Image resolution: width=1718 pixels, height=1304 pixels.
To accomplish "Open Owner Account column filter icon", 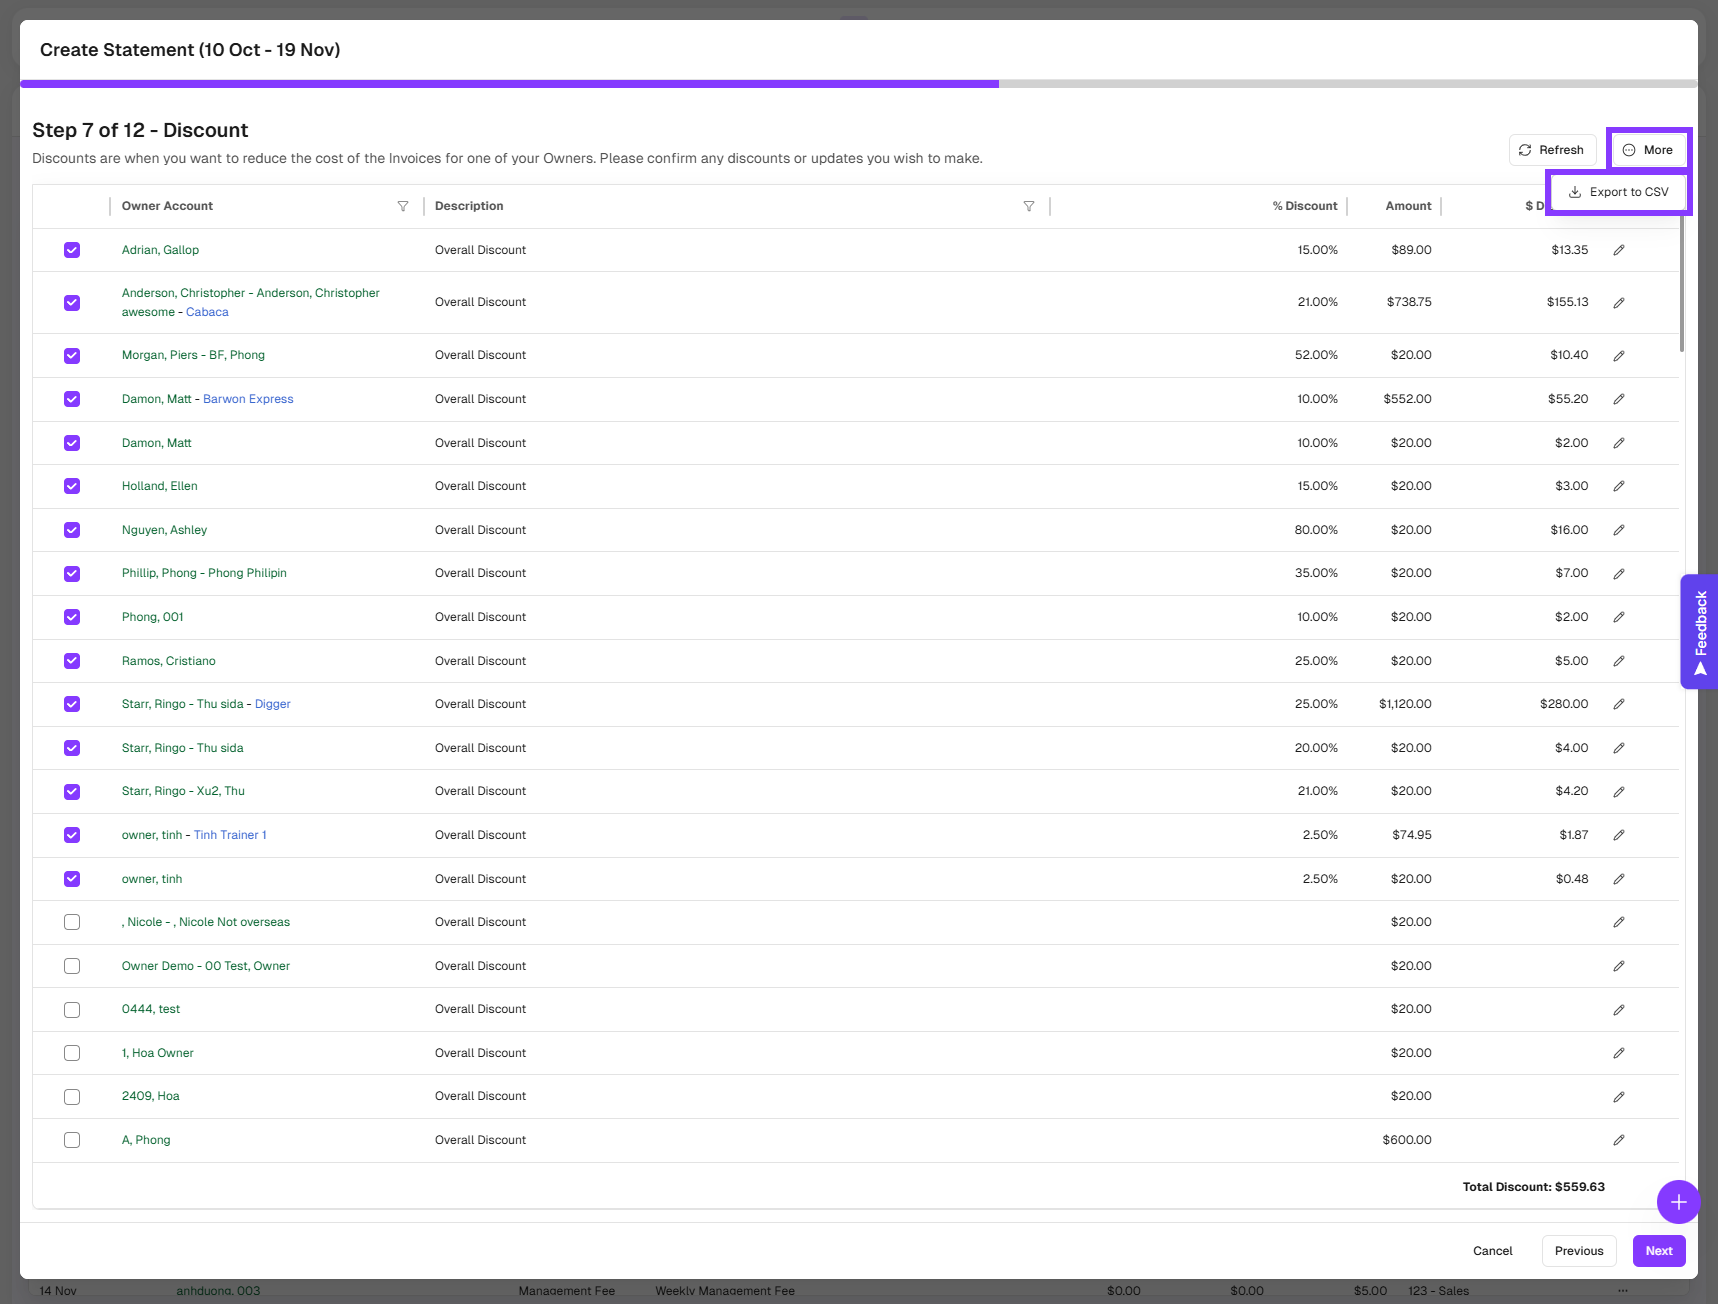I will (403, 206).
